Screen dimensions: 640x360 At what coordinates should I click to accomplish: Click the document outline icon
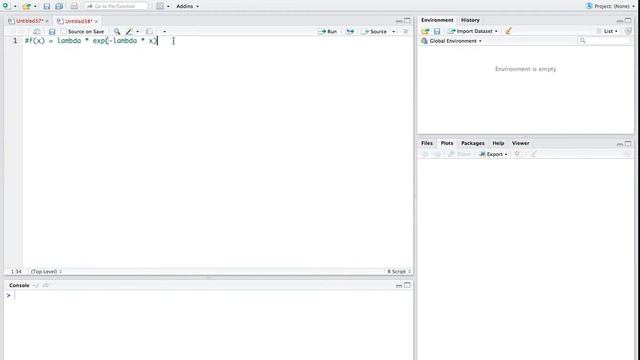pyautogui.click(x=405, y=31)
